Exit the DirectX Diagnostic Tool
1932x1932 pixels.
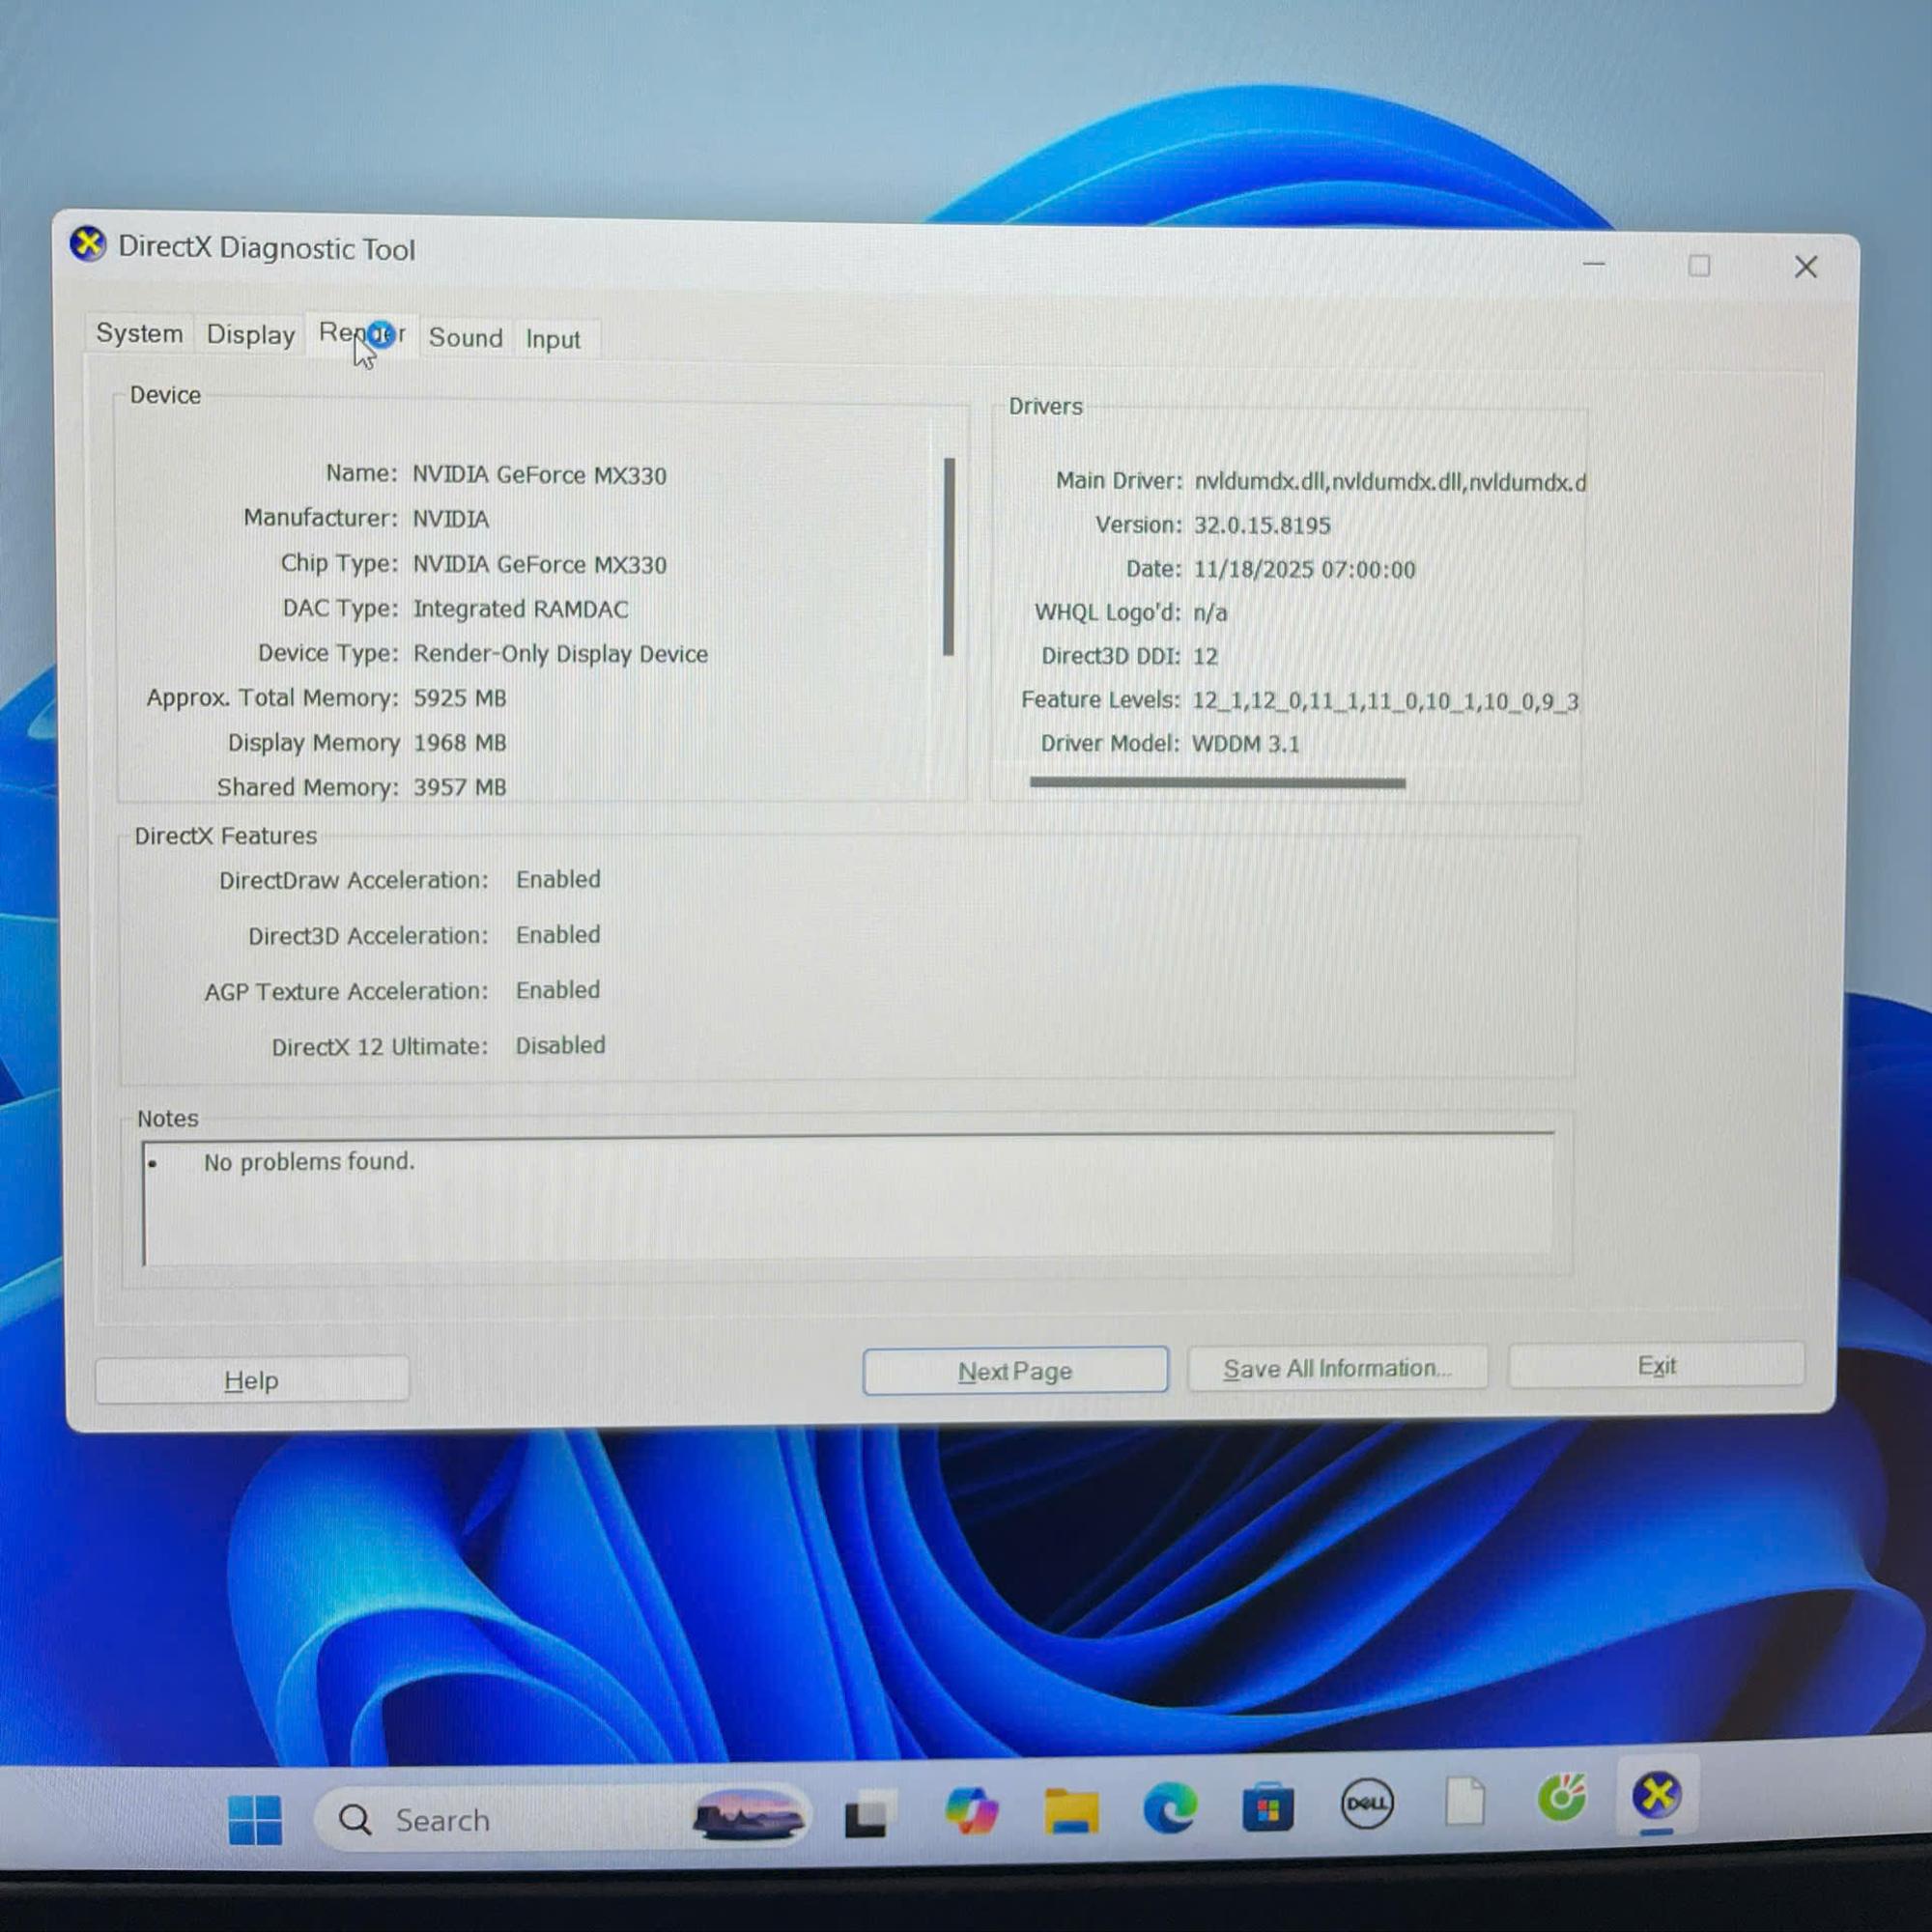click(1656, 1365)
